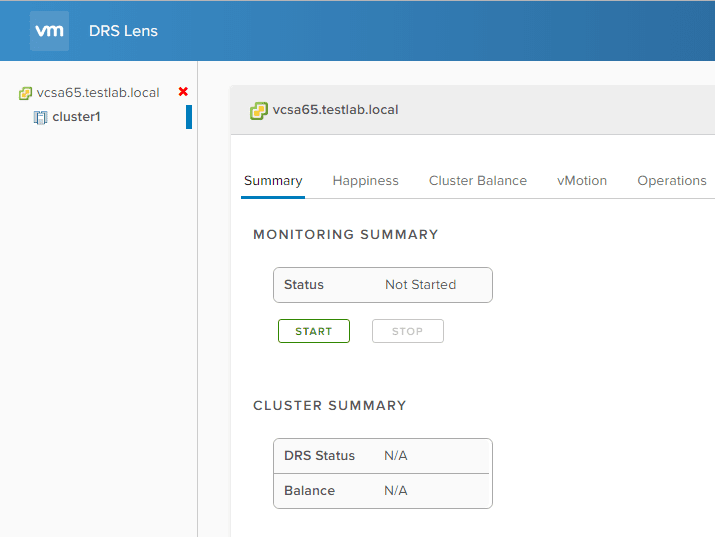Click the "Not Started" status value
Image resolution: width=715 pixels, height=537 pixels.
point(420,285)
